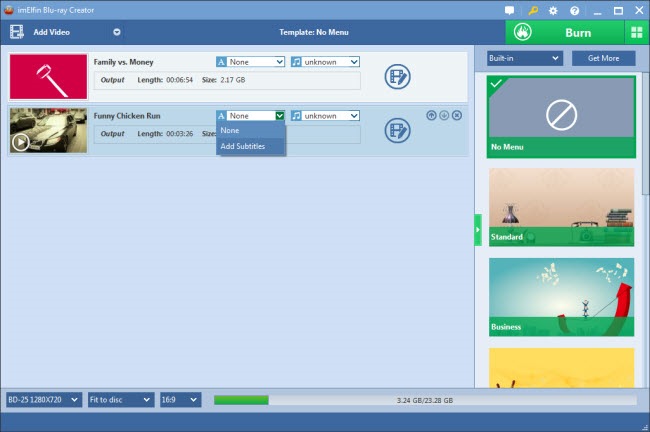Click the registration key icon
650x432 pixels.
pyautogui.click(x=533, y=10)
